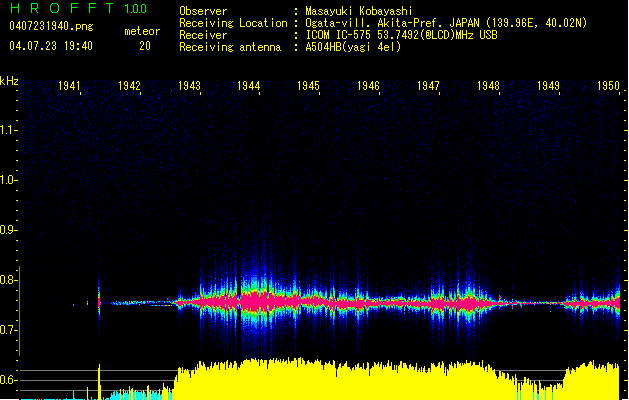Click the 0.7 kHz frequency label
629x400 pixels.
point(8,330)
